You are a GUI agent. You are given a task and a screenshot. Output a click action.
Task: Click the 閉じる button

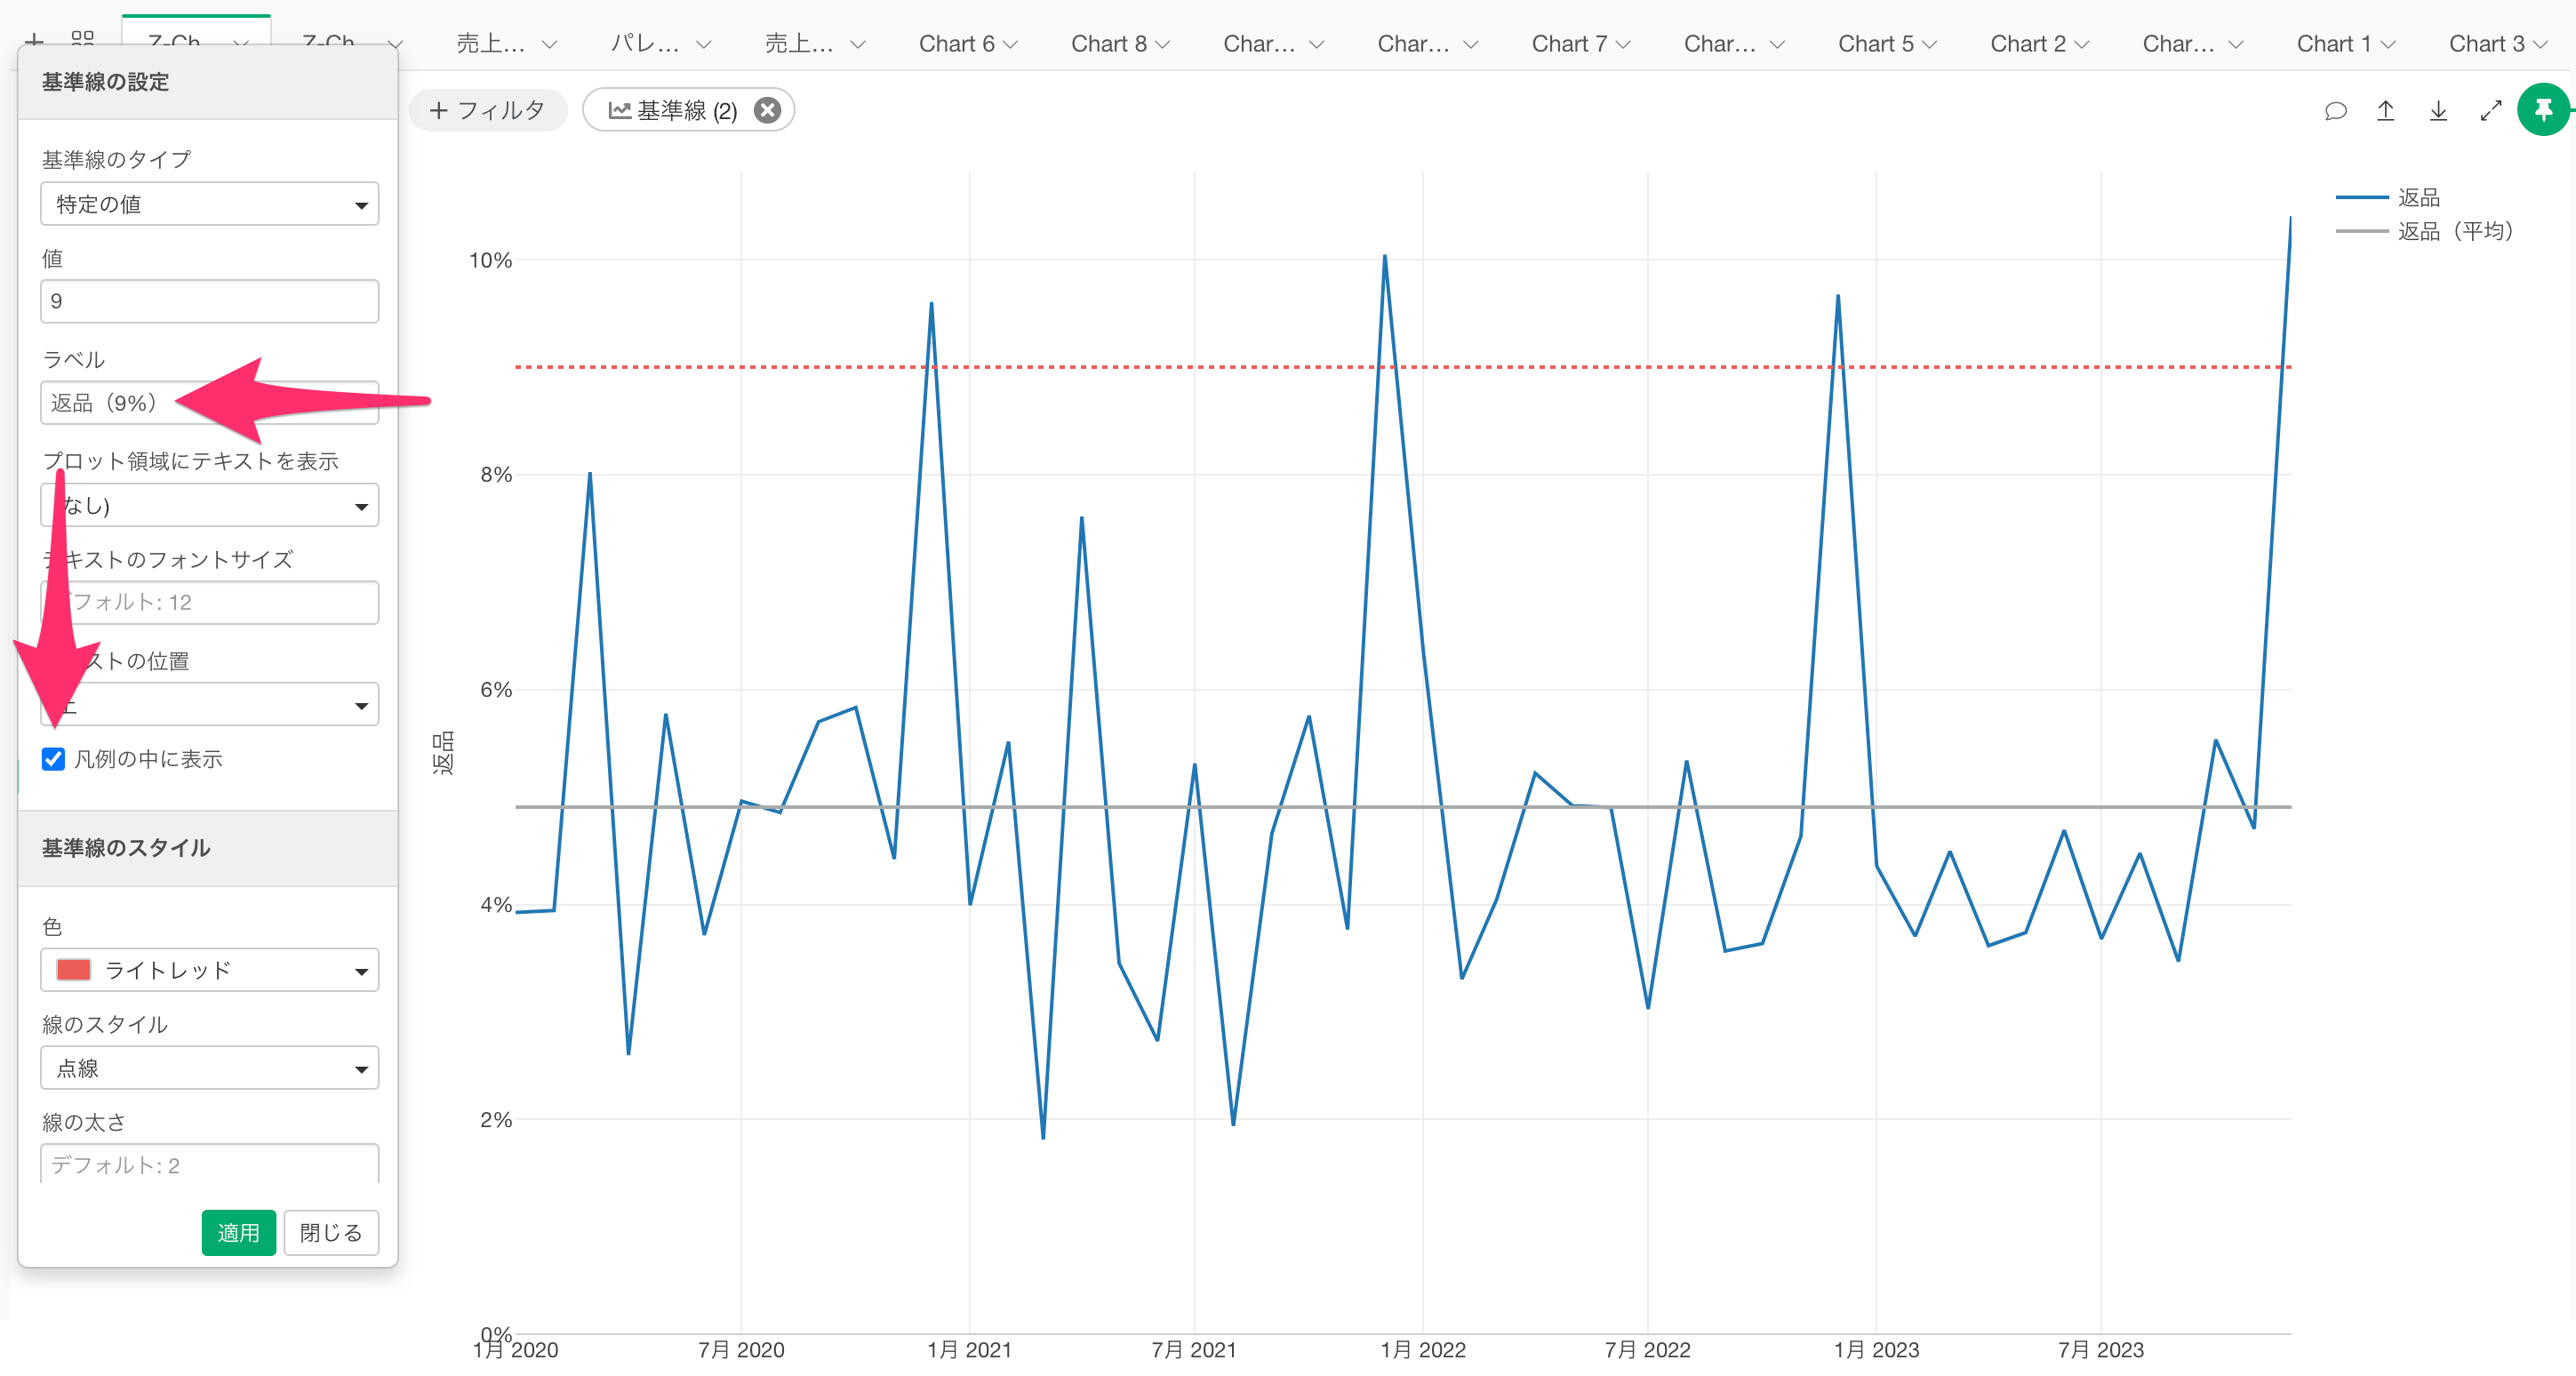coord(330,1232)
